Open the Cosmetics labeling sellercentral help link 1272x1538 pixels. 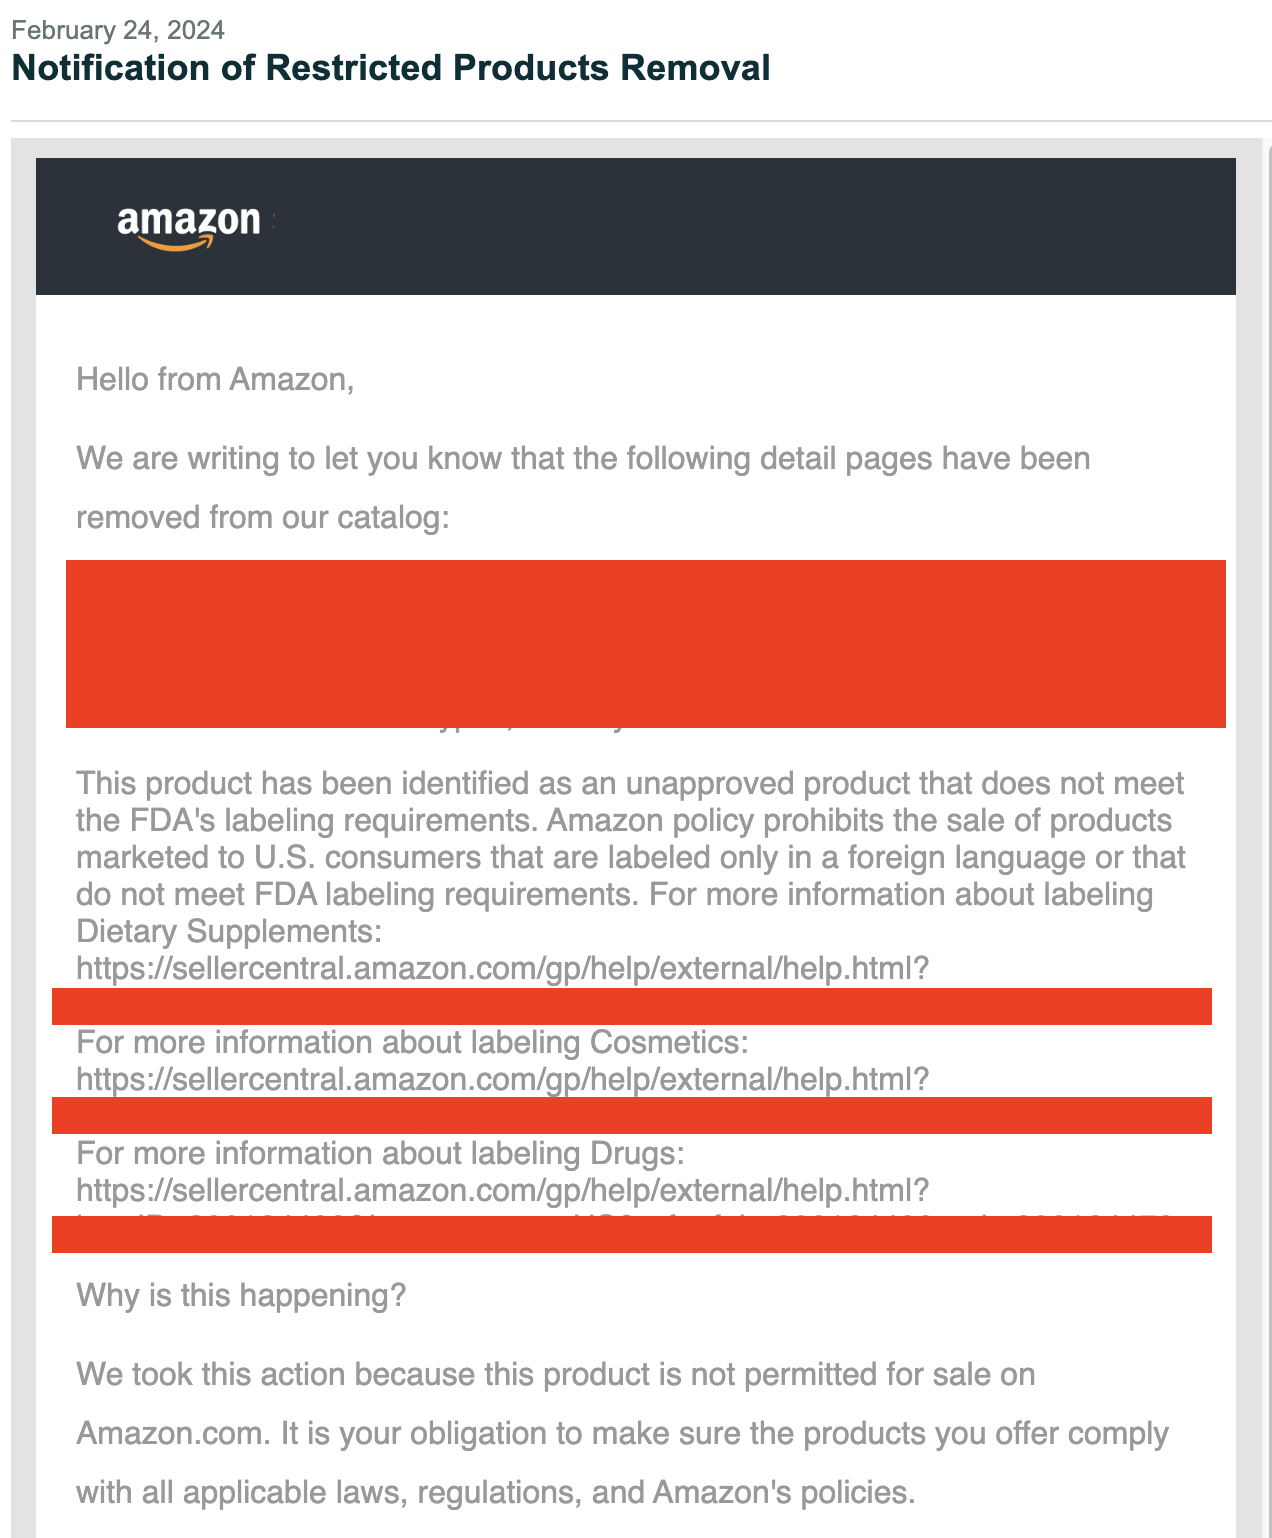coord(503,1079)
